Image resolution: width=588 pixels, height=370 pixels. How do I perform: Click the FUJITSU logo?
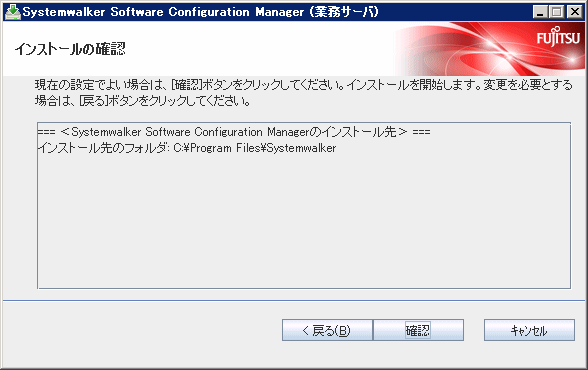pos(558,37)
